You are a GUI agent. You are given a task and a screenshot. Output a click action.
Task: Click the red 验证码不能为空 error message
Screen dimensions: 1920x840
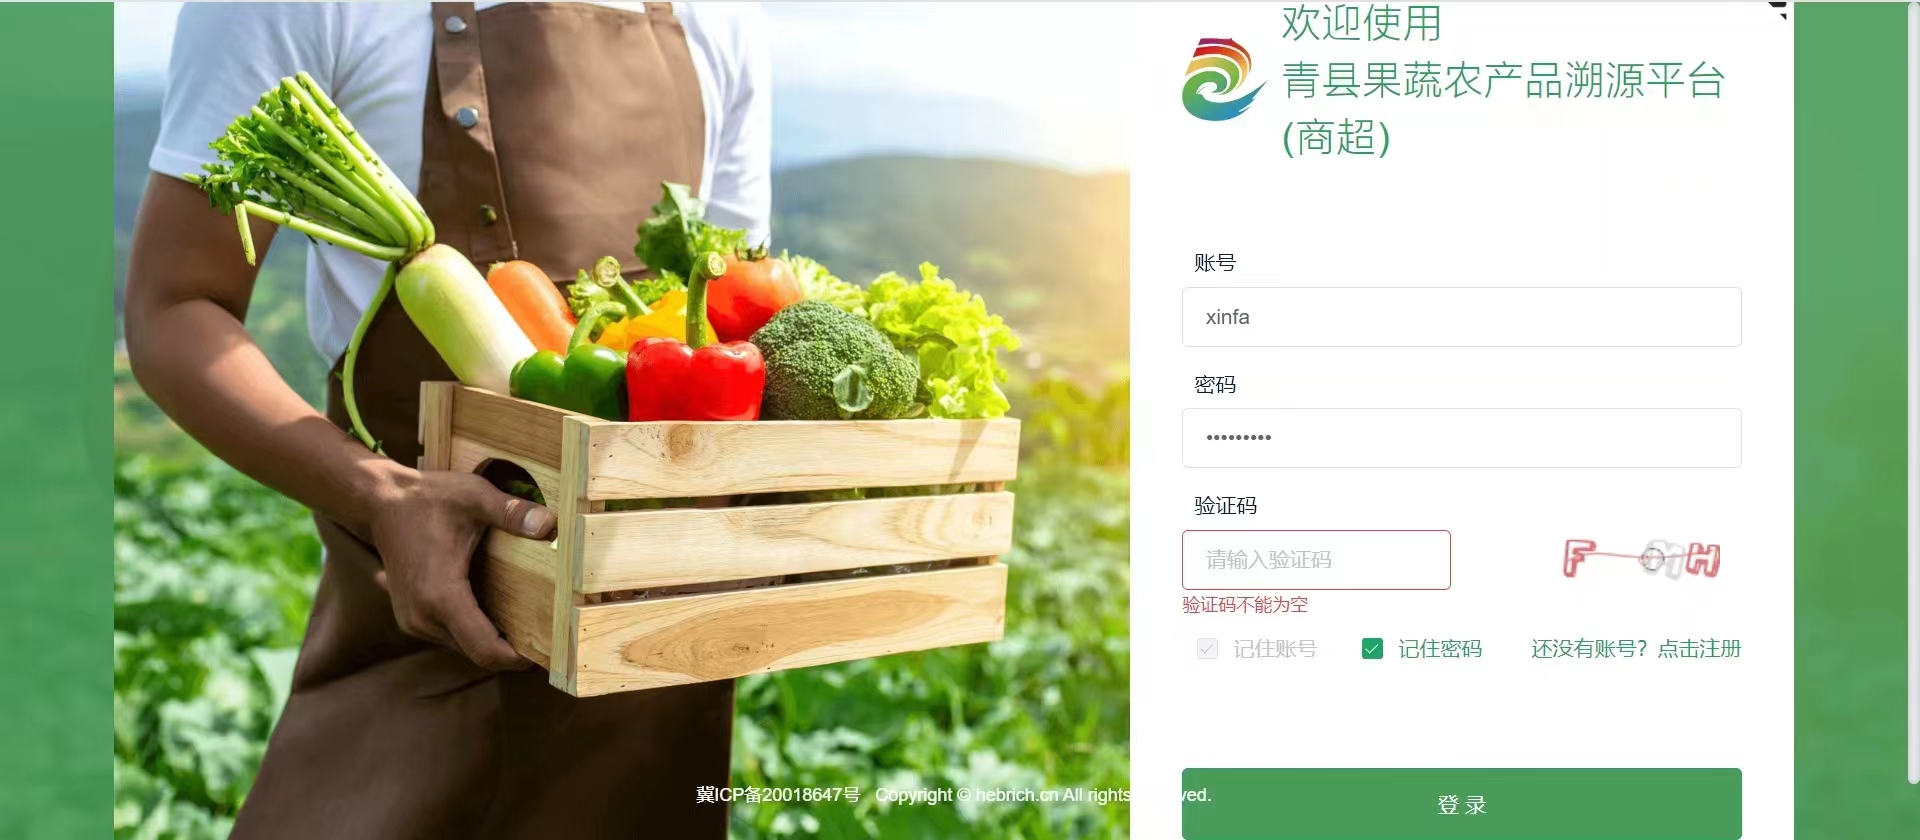[x=1245, y=605]
